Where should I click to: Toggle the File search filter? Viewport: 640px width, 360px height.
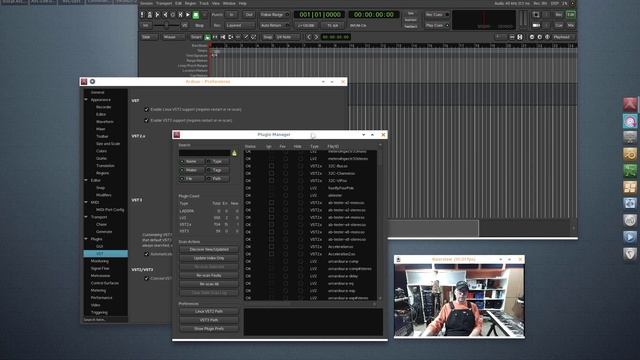[x=191, y=179]
